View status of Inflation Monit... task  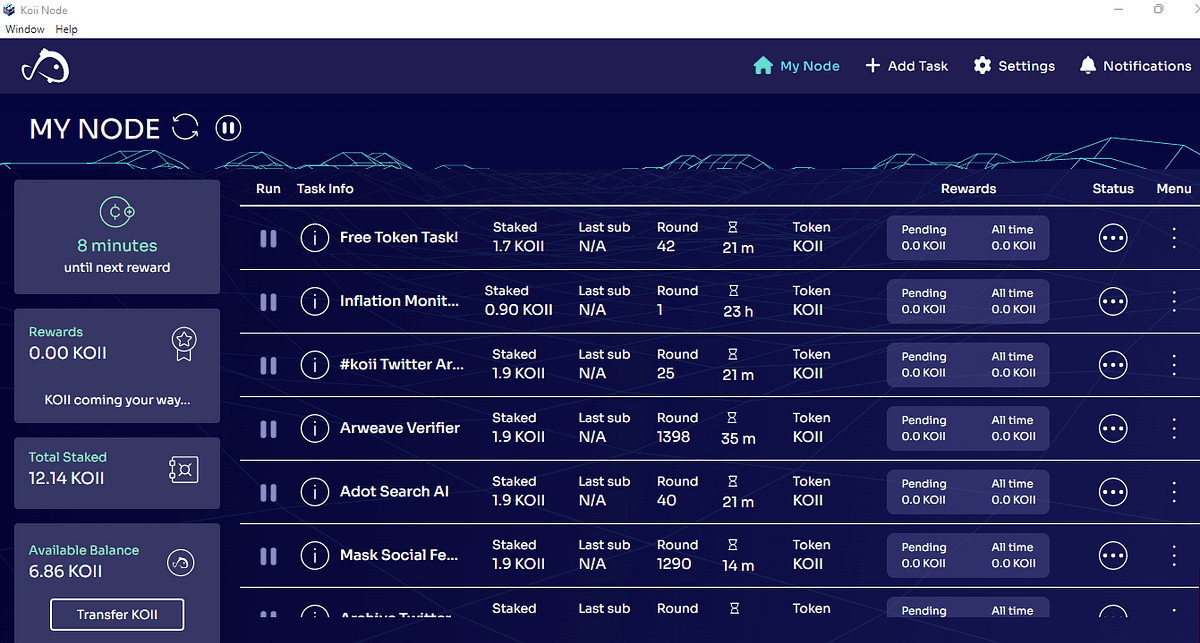pyautogui.click(x=1113, y=301)
